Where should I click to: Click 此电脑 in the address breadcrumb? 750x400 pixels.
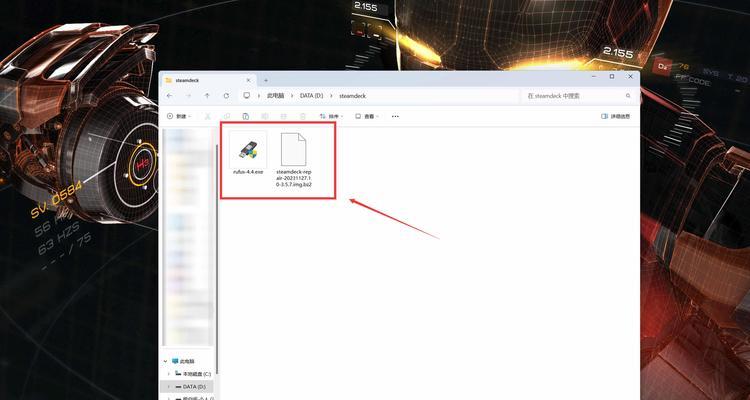[x=275, y=96]
